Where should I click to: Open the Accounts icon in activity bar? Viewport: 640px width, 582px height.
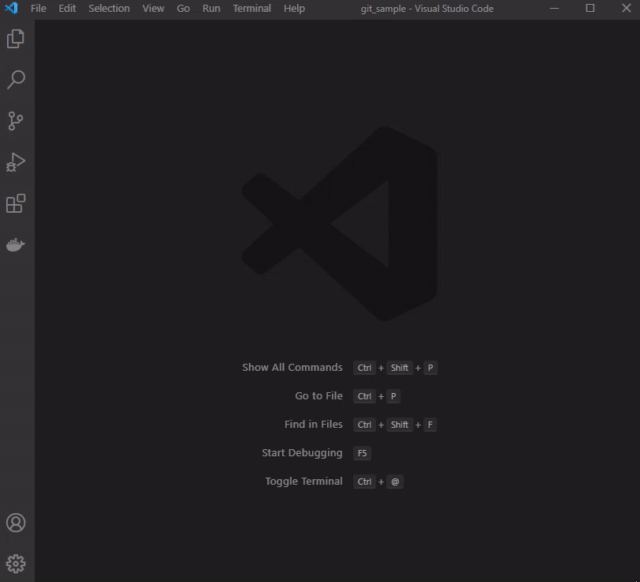point(16,523)
